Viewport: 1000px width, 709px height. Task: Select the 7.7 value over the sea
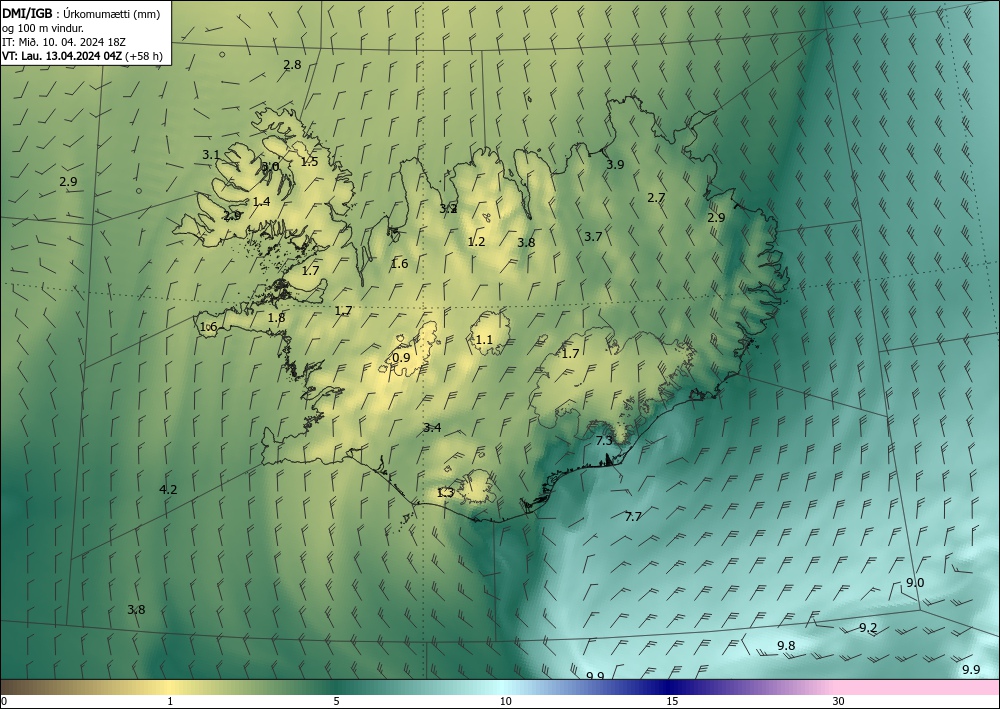[x=633, y=516]
